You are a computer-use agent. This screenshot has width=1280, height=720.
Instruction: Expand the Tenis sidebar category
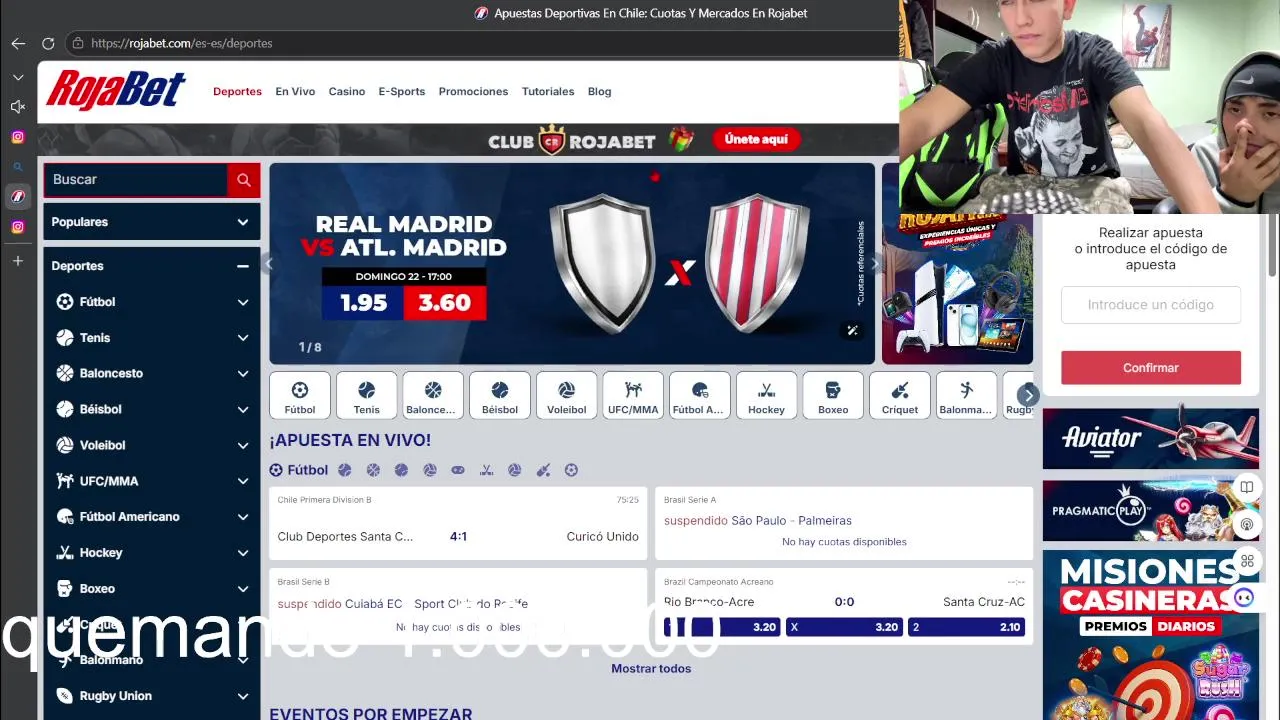242,338
